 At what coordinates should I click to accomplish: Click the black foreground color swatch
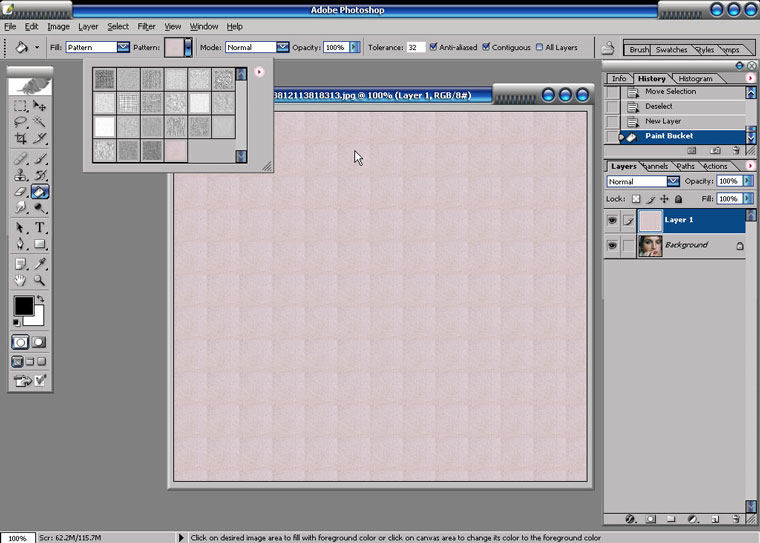[x=23, y=306]
